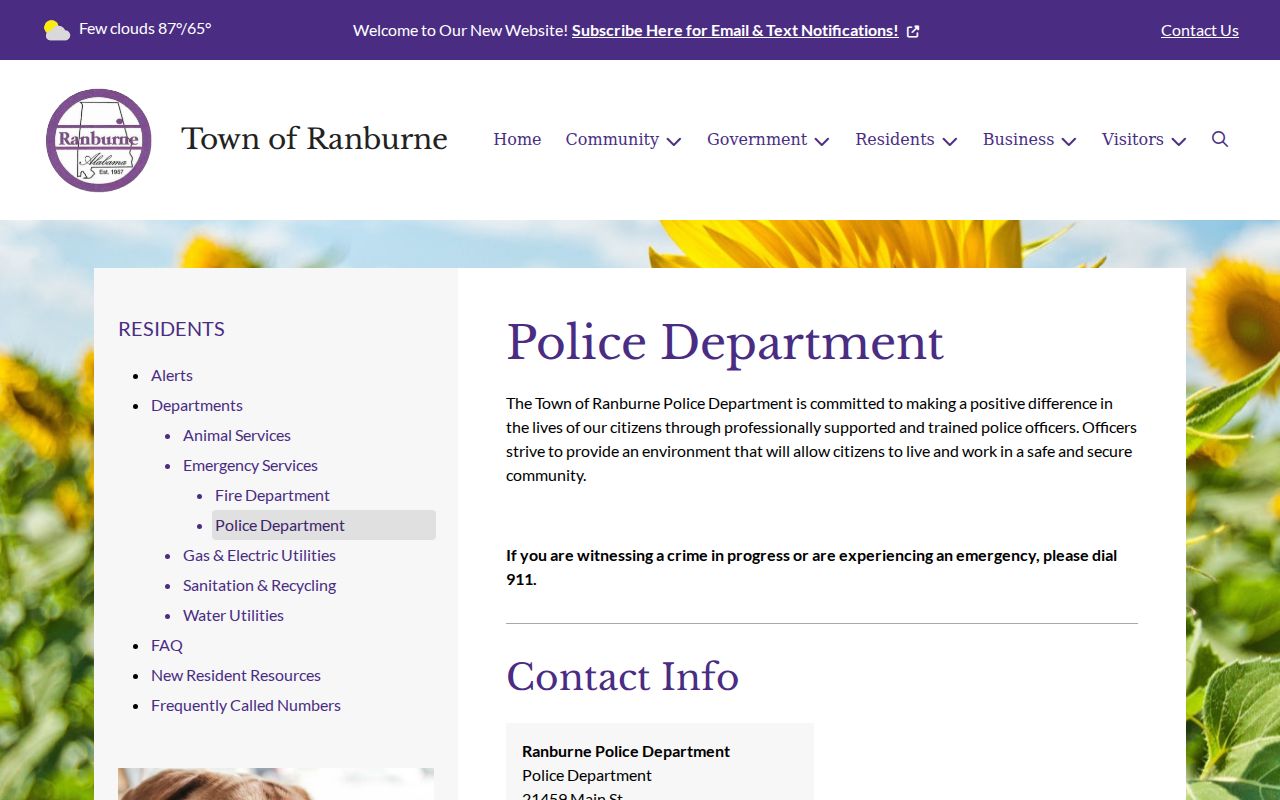Select Animal Services in the sidebar
1280x800 pixels.
[x=237, y=435]
